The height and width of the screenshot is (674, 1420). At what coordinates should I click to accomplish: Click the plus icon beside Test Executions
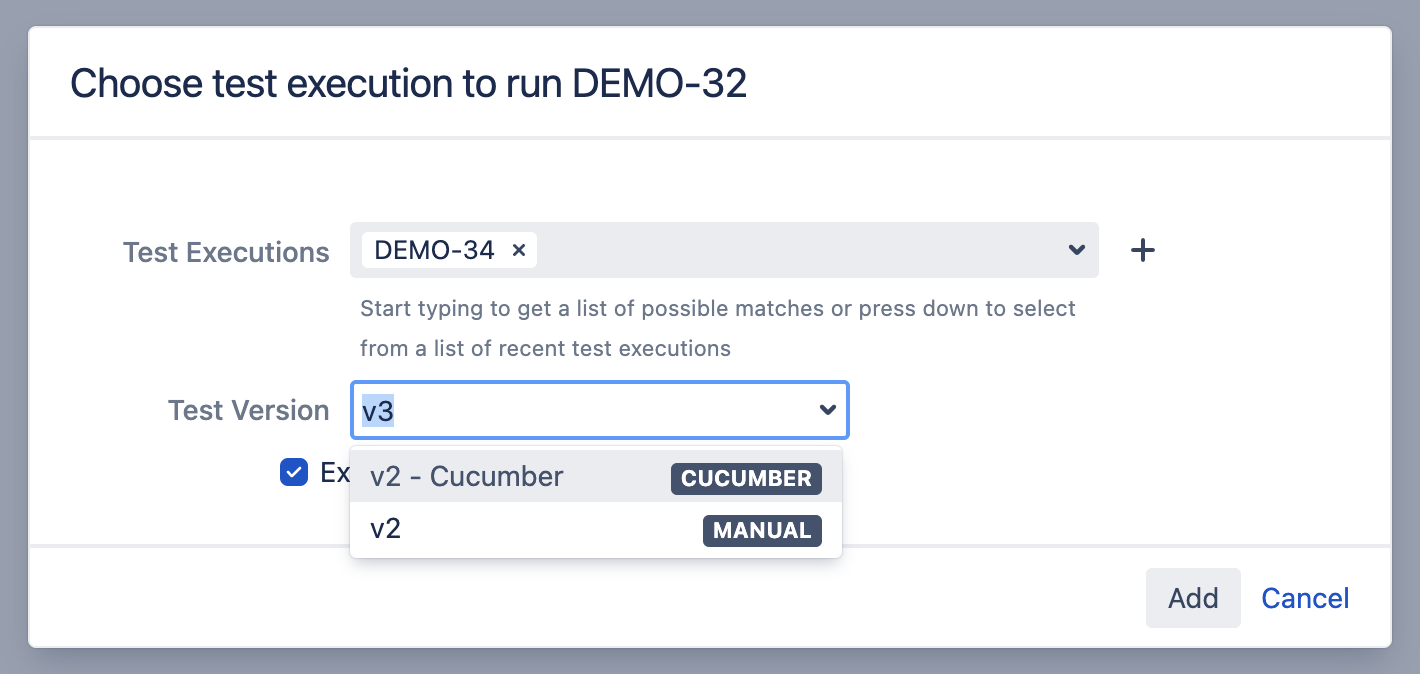click(1142, 251)
